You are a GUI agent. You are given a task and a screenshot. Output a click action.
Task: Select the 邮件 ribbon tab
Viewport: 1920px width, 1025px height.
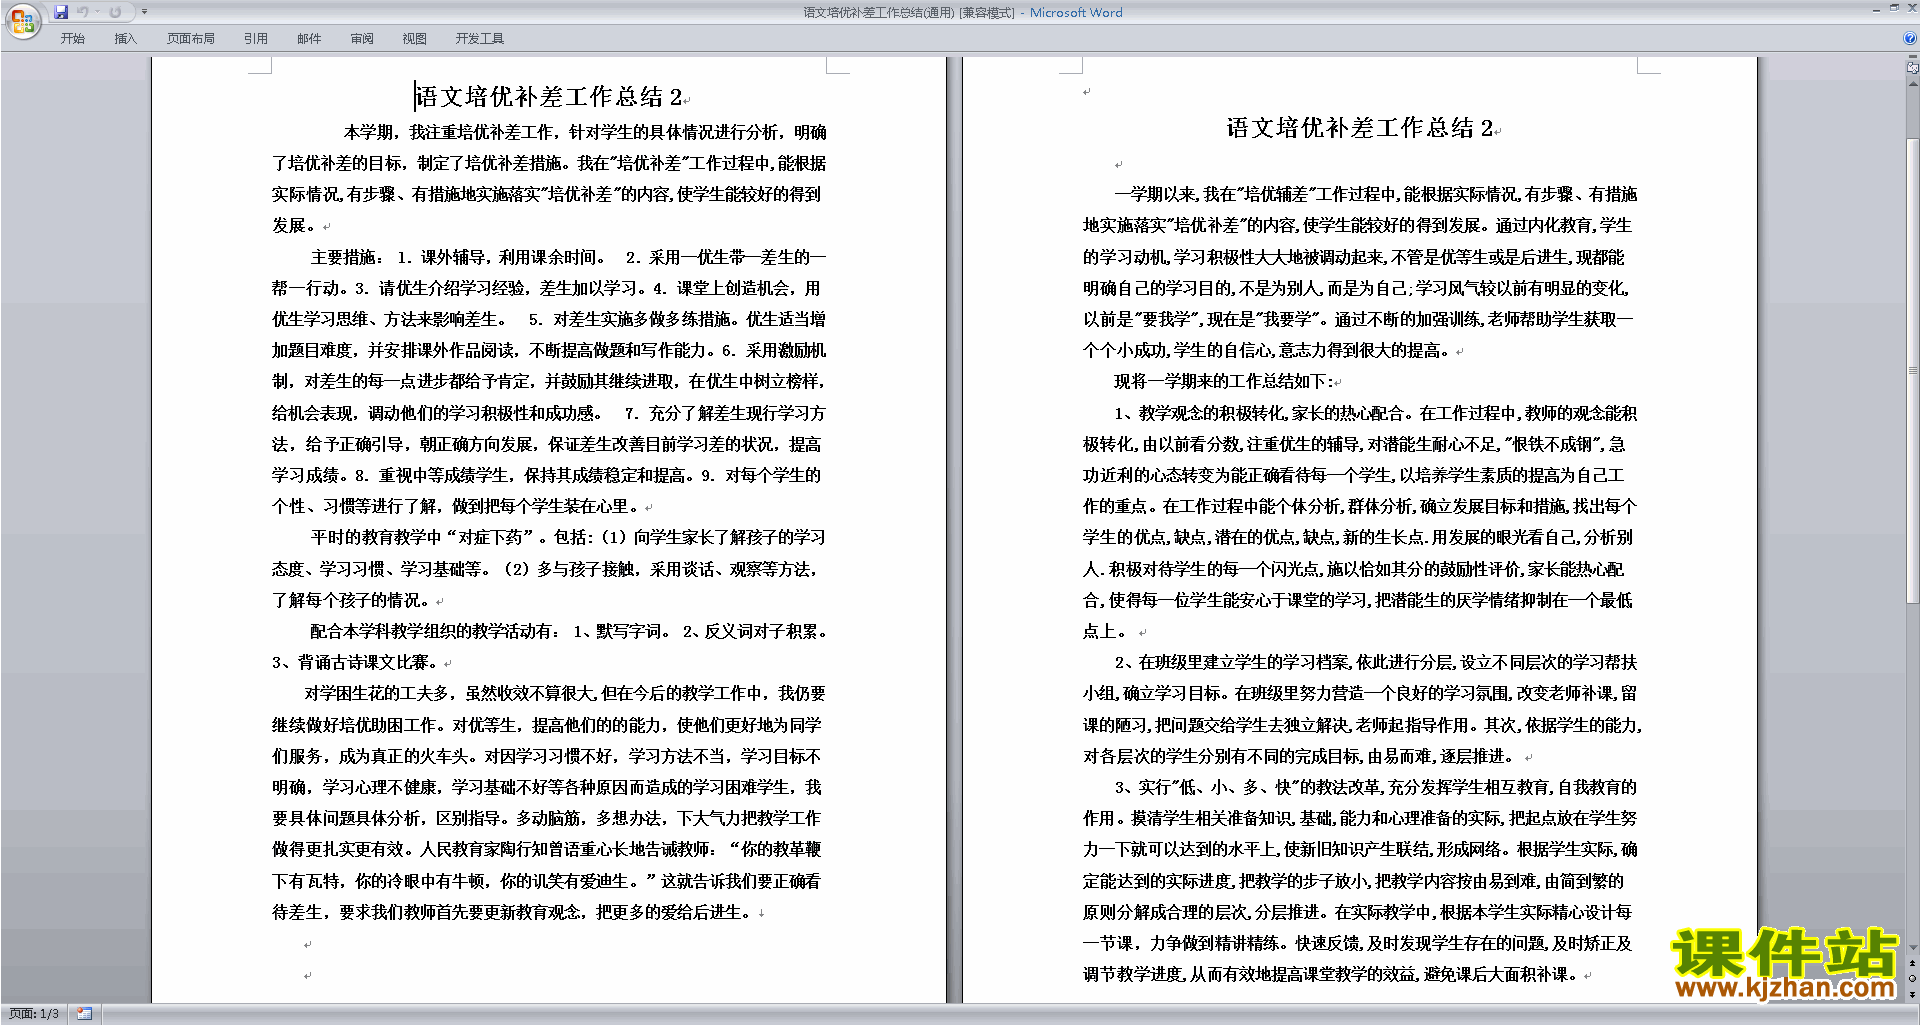coord(309,39)
